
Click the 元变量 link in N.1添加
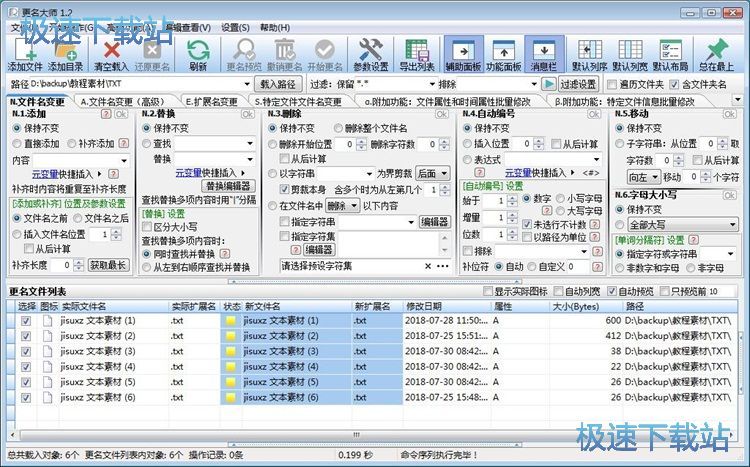tap(45, 174)
